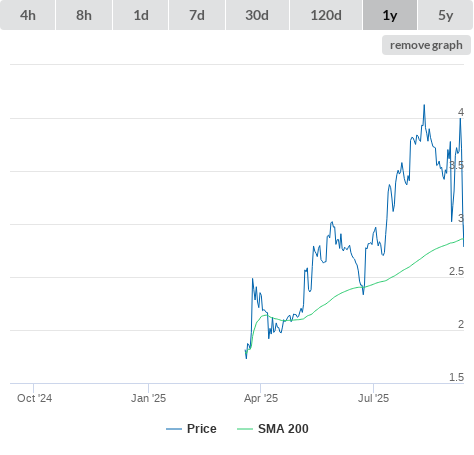The width and height of the screenshot is (474, 455).
Task: Click the highest price peak above 4
Action: 424,105
